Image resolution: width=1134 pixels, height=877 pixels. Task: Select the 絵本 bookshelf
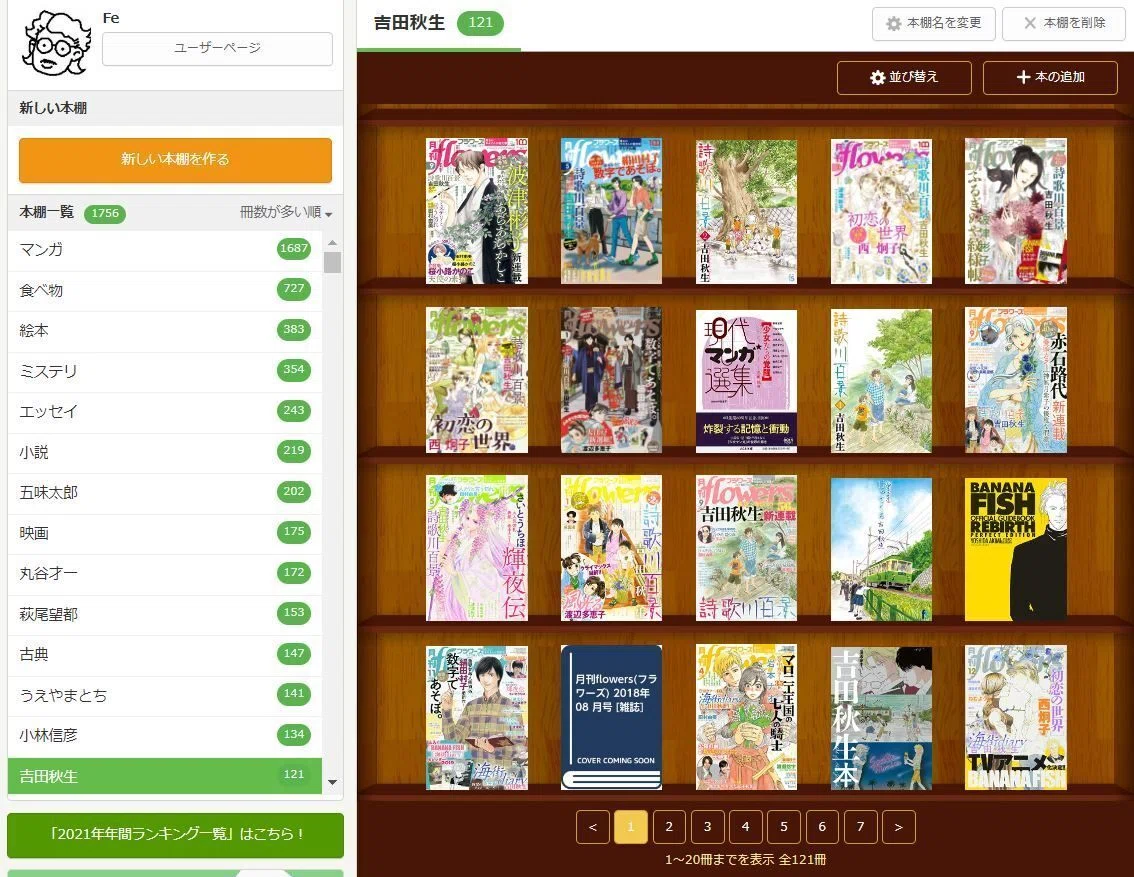[165, 331]
